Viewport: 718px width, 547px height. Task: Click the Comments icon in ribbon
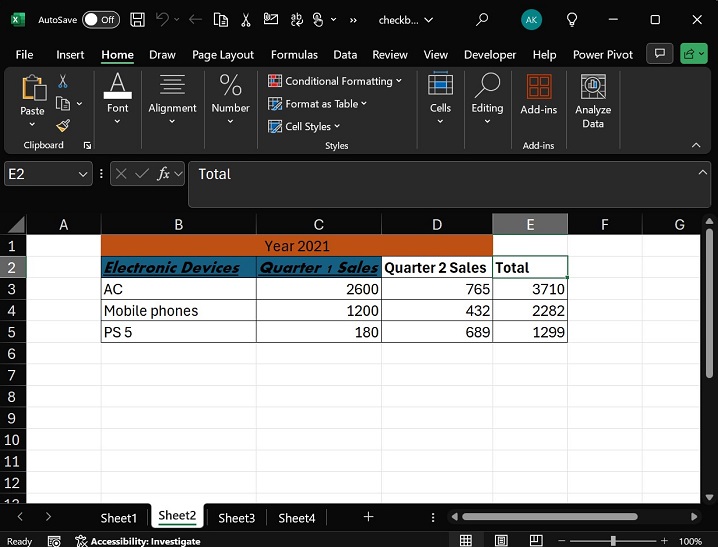(659, 54)
